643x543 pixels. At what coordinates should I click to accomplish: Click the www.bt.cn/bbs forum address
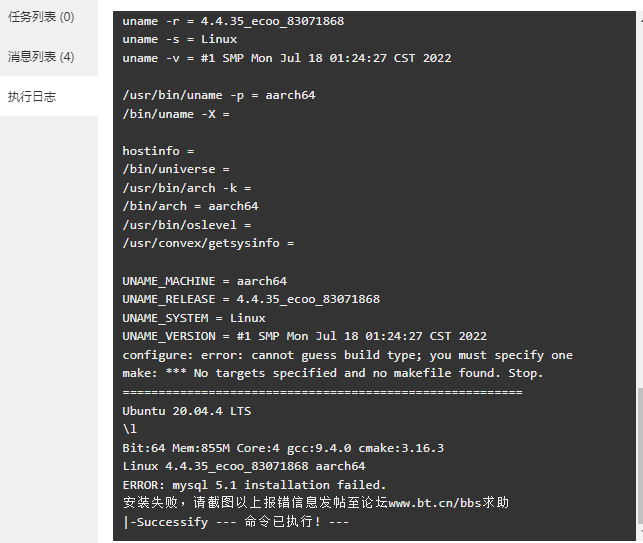click(434, 503)
